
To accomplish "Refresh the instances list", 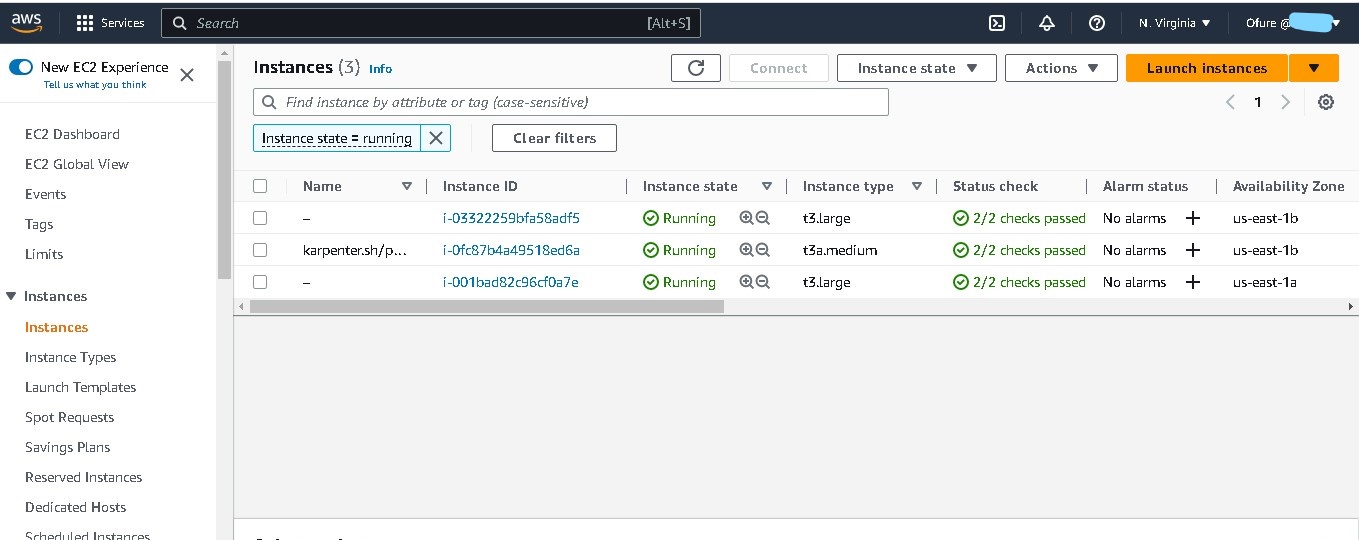I will pos(696,68).
